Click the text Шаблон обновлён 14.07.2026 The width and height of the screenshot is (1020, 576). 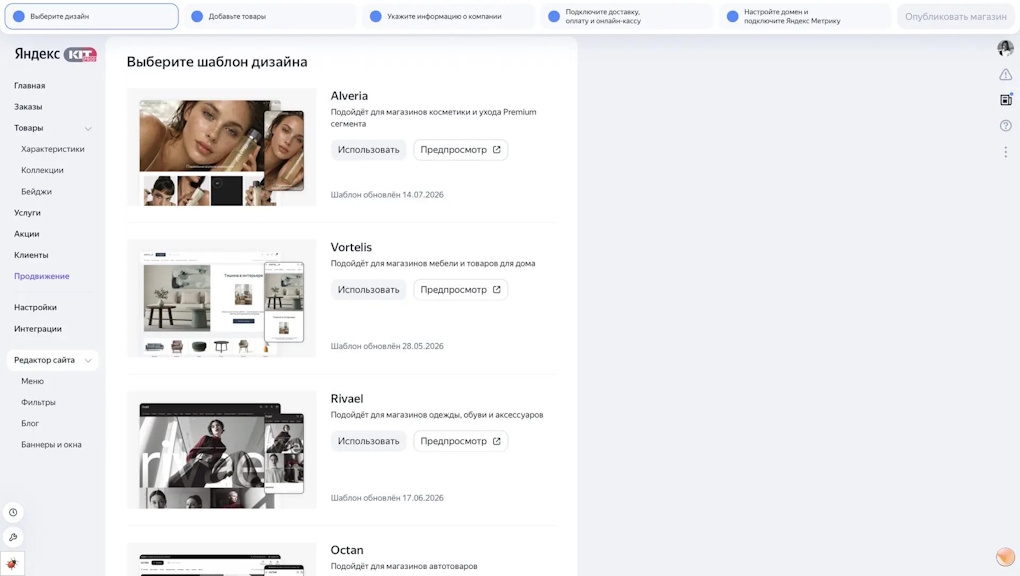coord(387,195)
